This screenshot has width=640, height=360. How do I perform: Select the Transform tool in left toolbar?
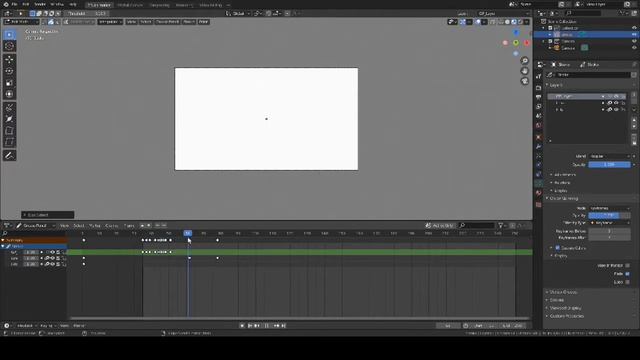click(x=9, y=94)
